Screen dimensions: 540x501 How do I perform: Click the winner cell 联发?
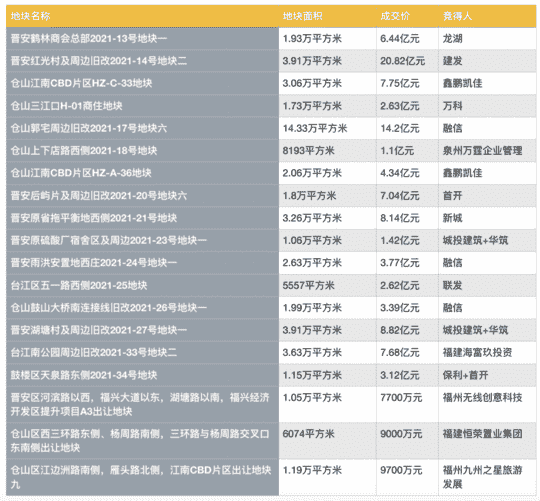coord(487,285)
